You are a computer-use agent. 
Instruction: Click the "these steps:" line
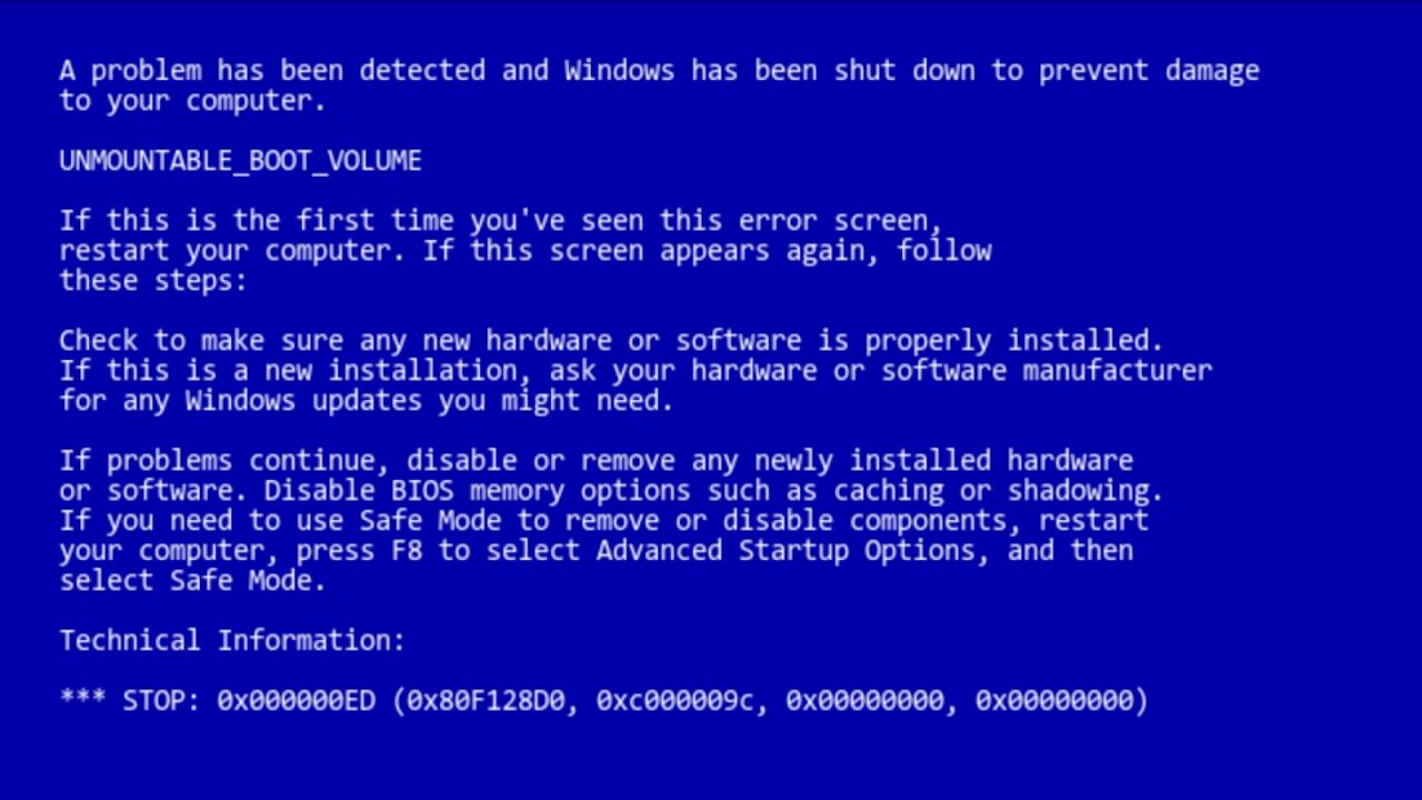(x=153, y=280)
